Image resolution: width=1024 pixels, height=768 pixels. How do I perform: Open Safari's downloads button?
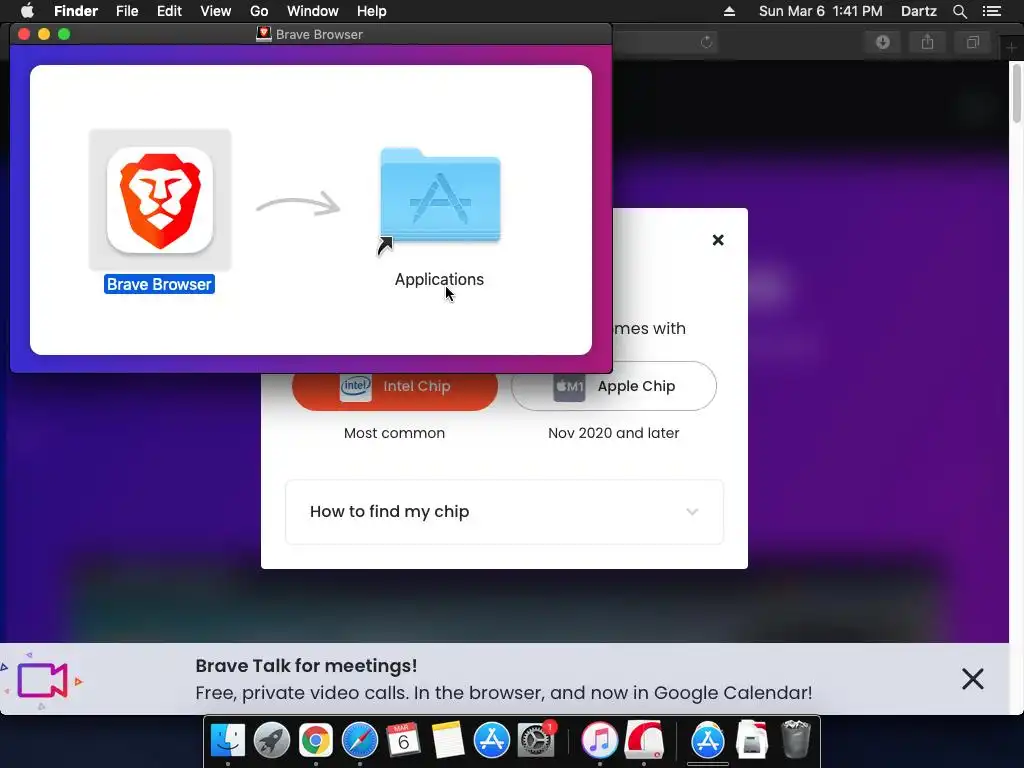tap(882, 42)
